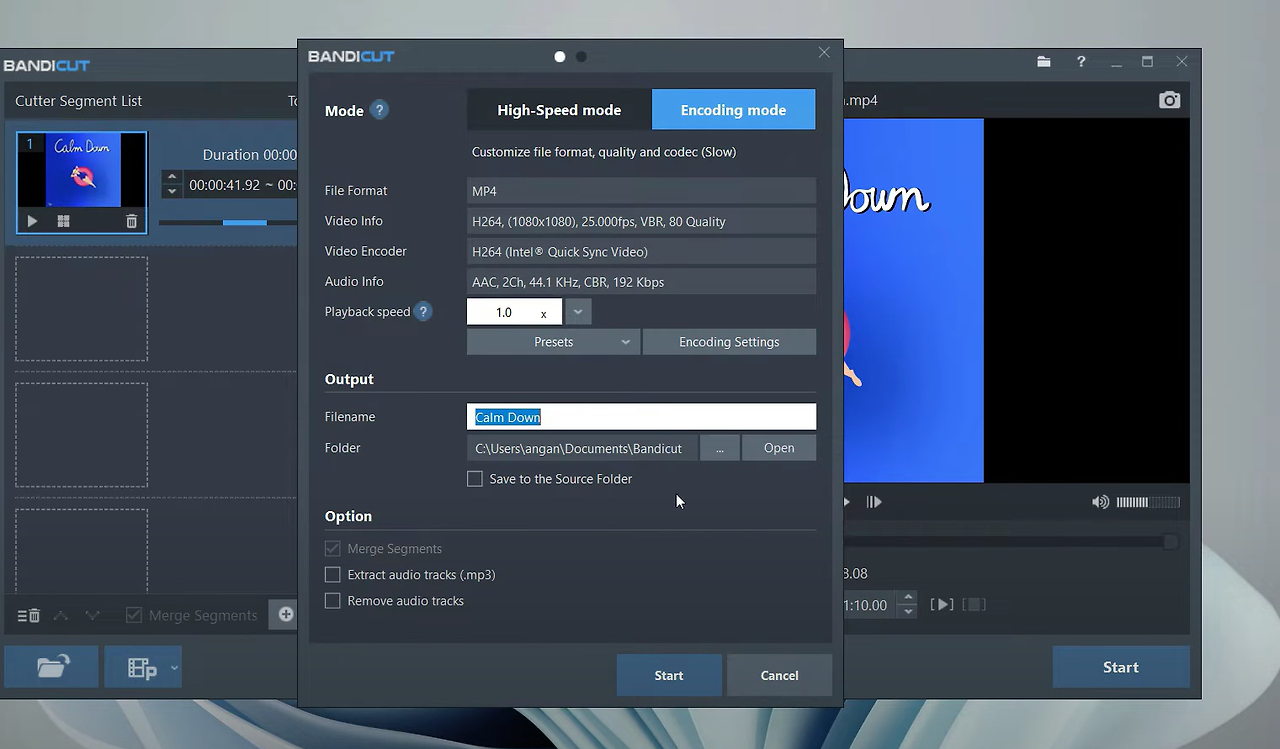The width and height of the screenshot is (1280, 749).
Task: Click the Bandicut logo in main window
Action: click(x=47, y=66)
